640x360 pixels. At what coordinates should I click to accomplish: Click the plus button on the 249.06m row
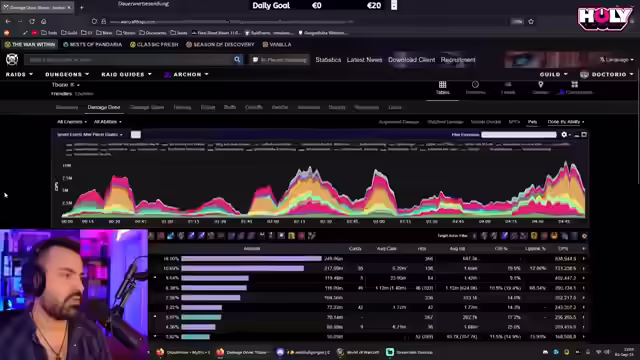click(x=584, y=258)
